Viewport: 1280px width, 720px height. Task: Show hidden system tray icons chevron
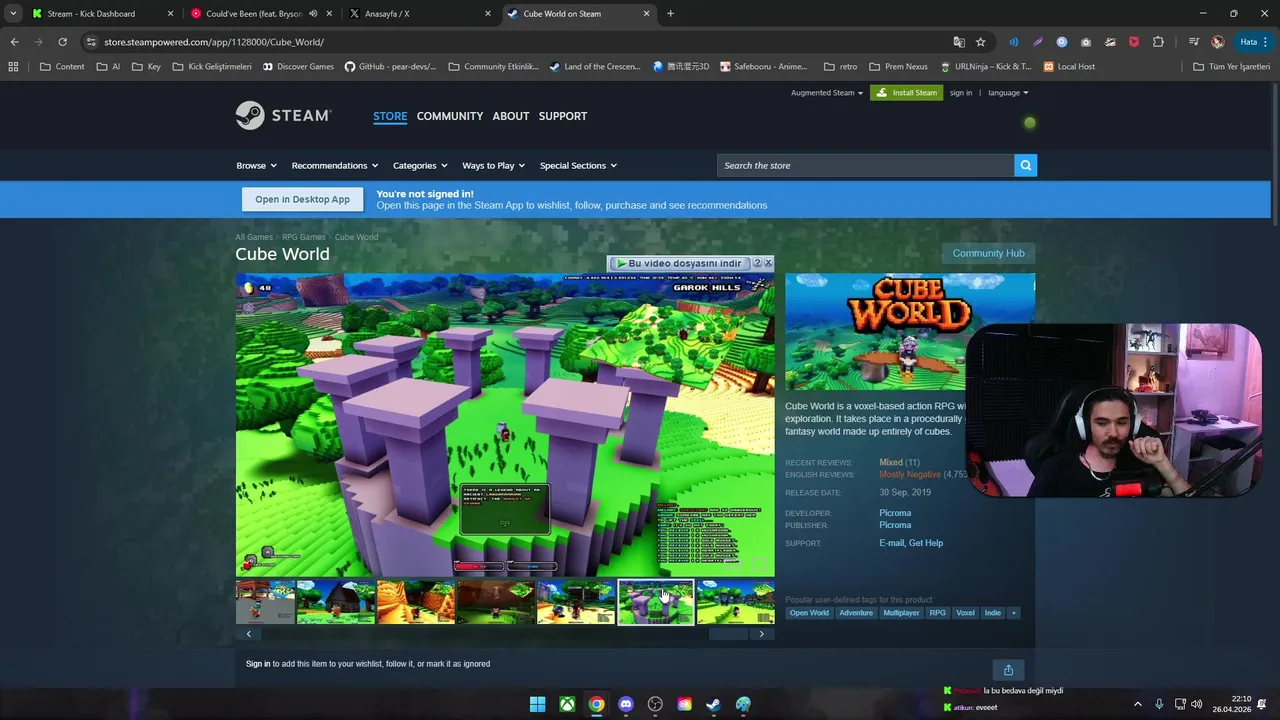click(1137, 704)
